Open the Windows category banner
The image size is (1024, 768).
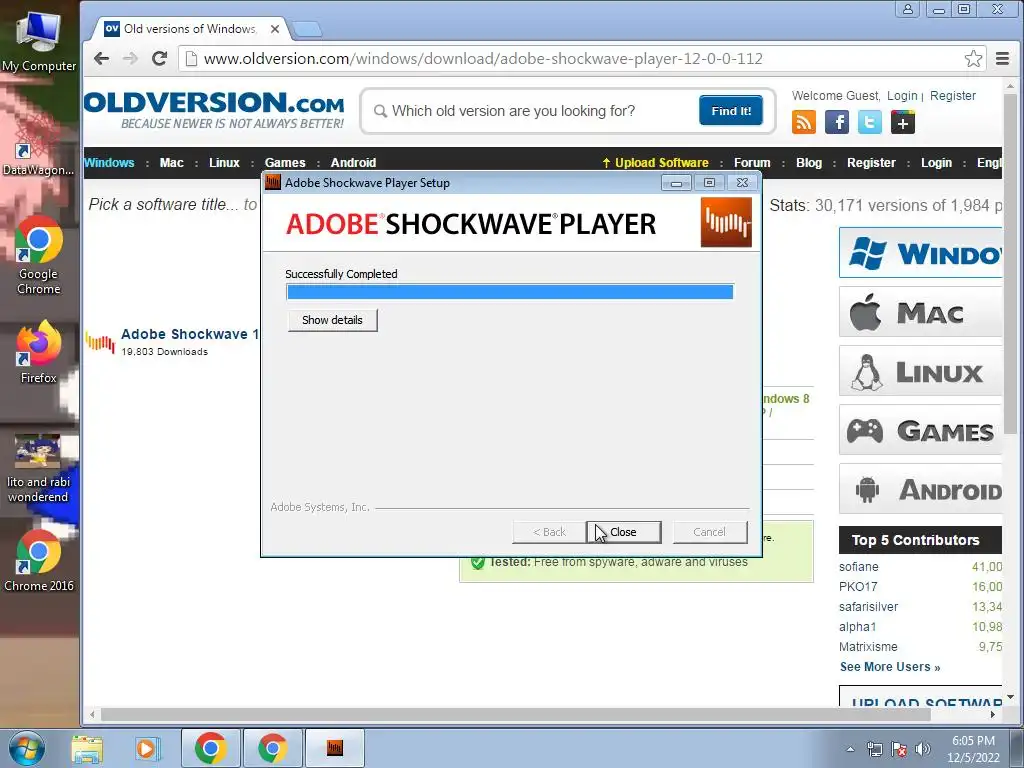(x=920, y=253)
